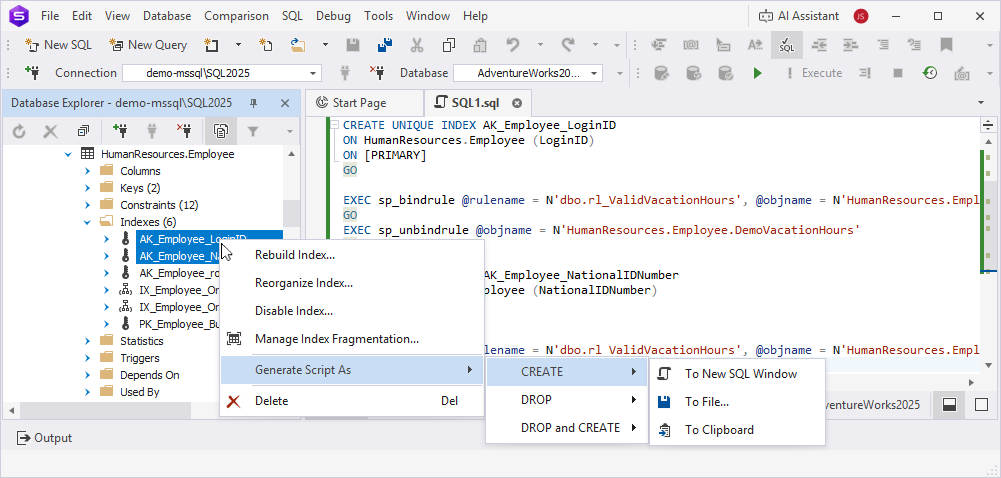Image resolution: width=1001 pixels, height=478 pixels.
Task: Choose Disable Index... from context menu
Action: [x=351, y=311]
